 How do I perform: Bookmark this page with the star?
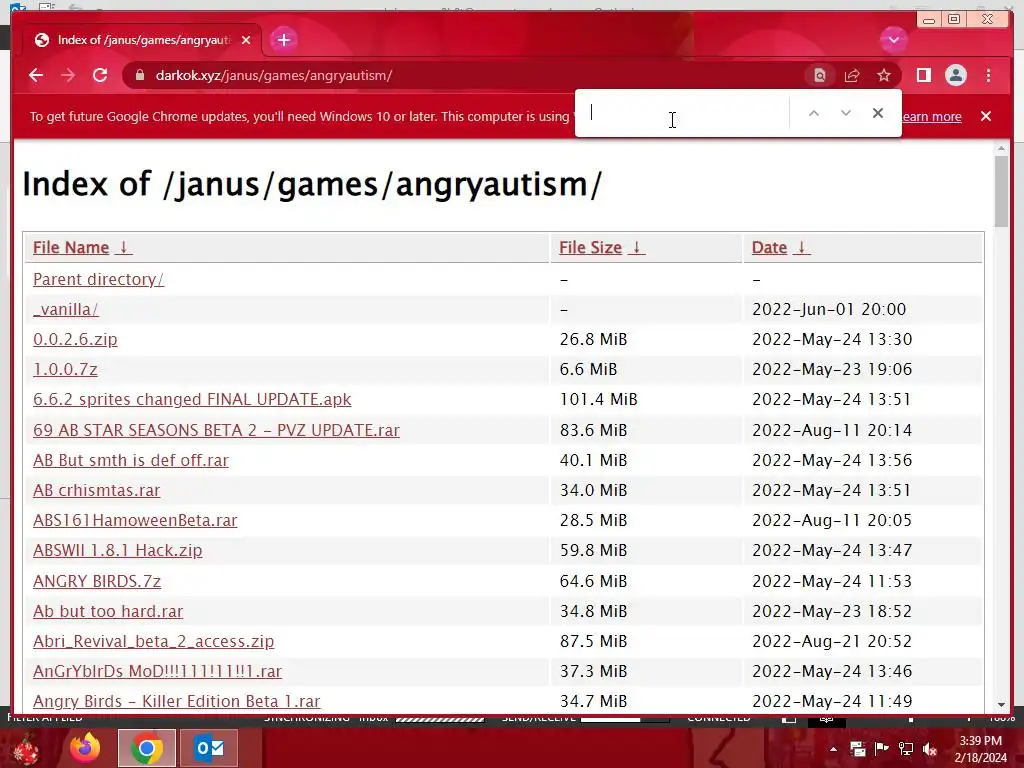pyautogui.click(x=884, y=76)
